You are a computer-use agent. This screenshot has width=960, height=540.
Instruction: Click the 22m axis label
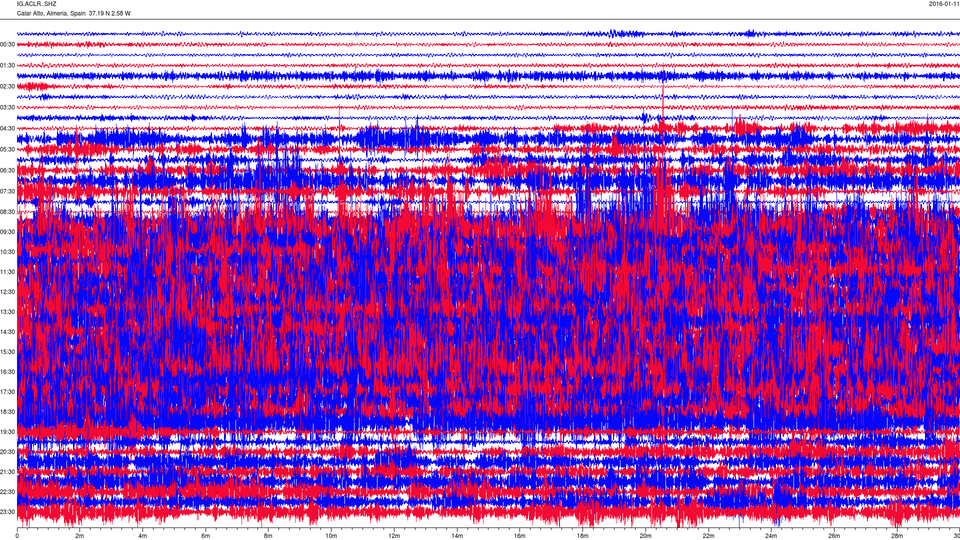coord(708,536)
